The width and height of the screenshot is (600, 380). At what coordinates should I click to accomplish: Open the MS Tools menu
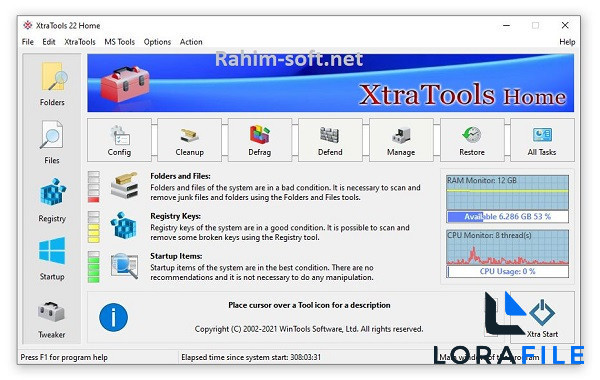point(119,42)
